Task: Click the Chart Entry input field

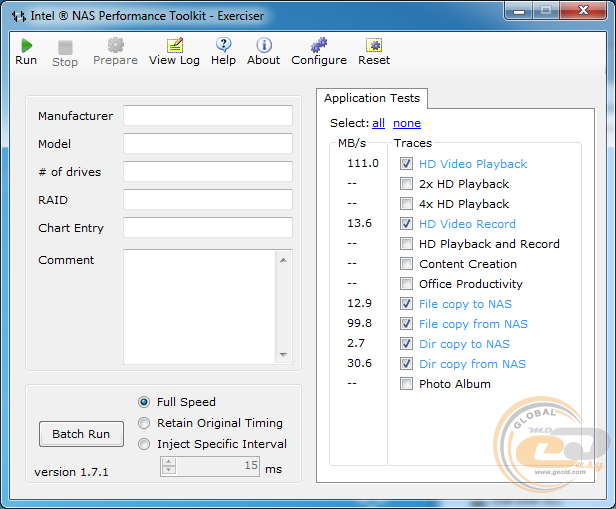Action: coord(208,227)
